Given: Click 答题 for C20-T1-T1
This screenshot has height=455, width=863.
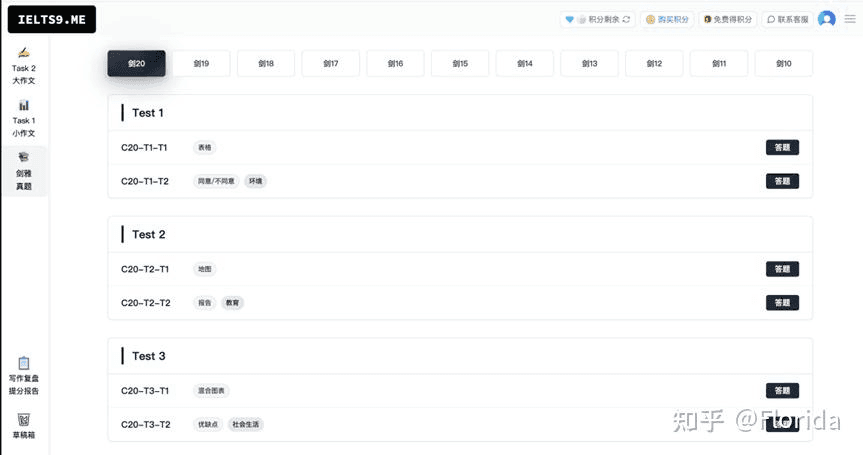Looking at the screenshot, I should click(782, 148).
